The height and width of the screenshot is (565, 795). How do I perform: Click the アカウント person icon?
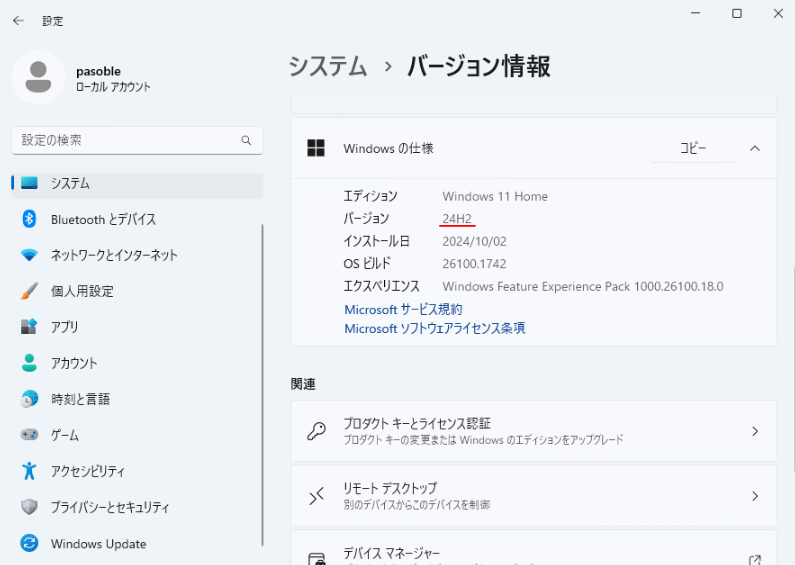[30, 363]
